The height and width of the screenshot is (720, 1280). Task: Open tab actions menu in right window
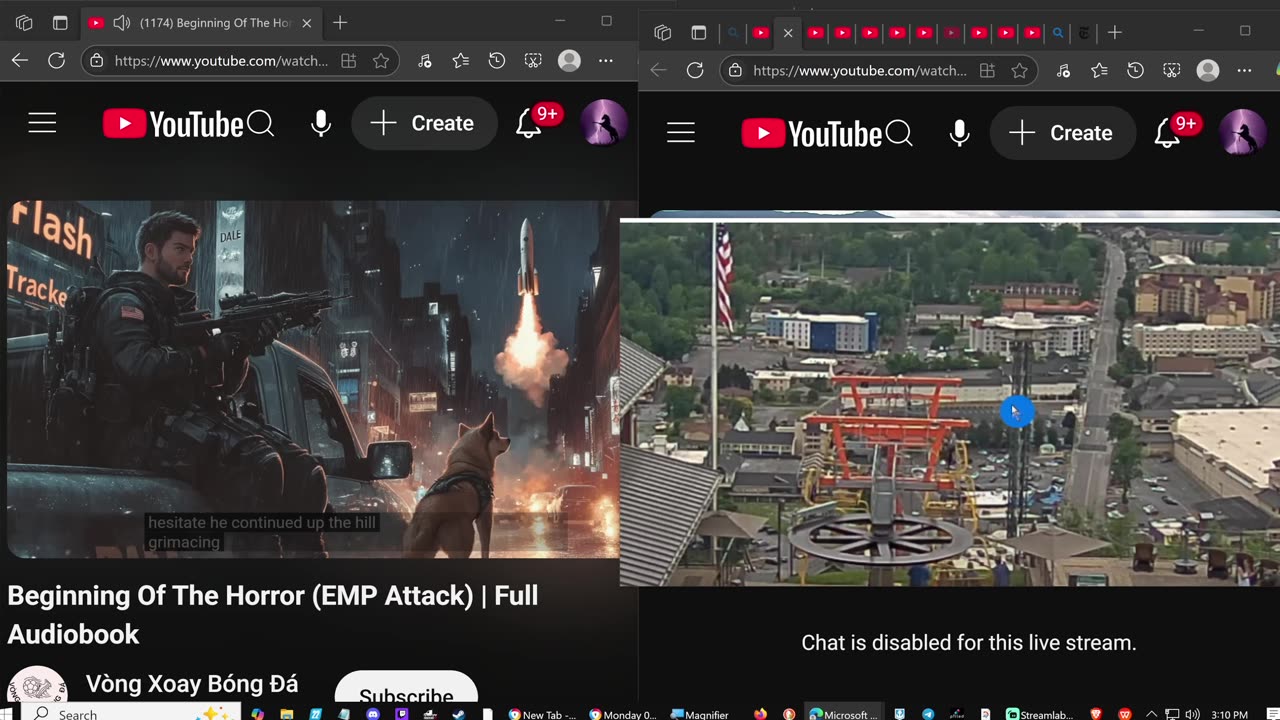[x=699, y=33]
